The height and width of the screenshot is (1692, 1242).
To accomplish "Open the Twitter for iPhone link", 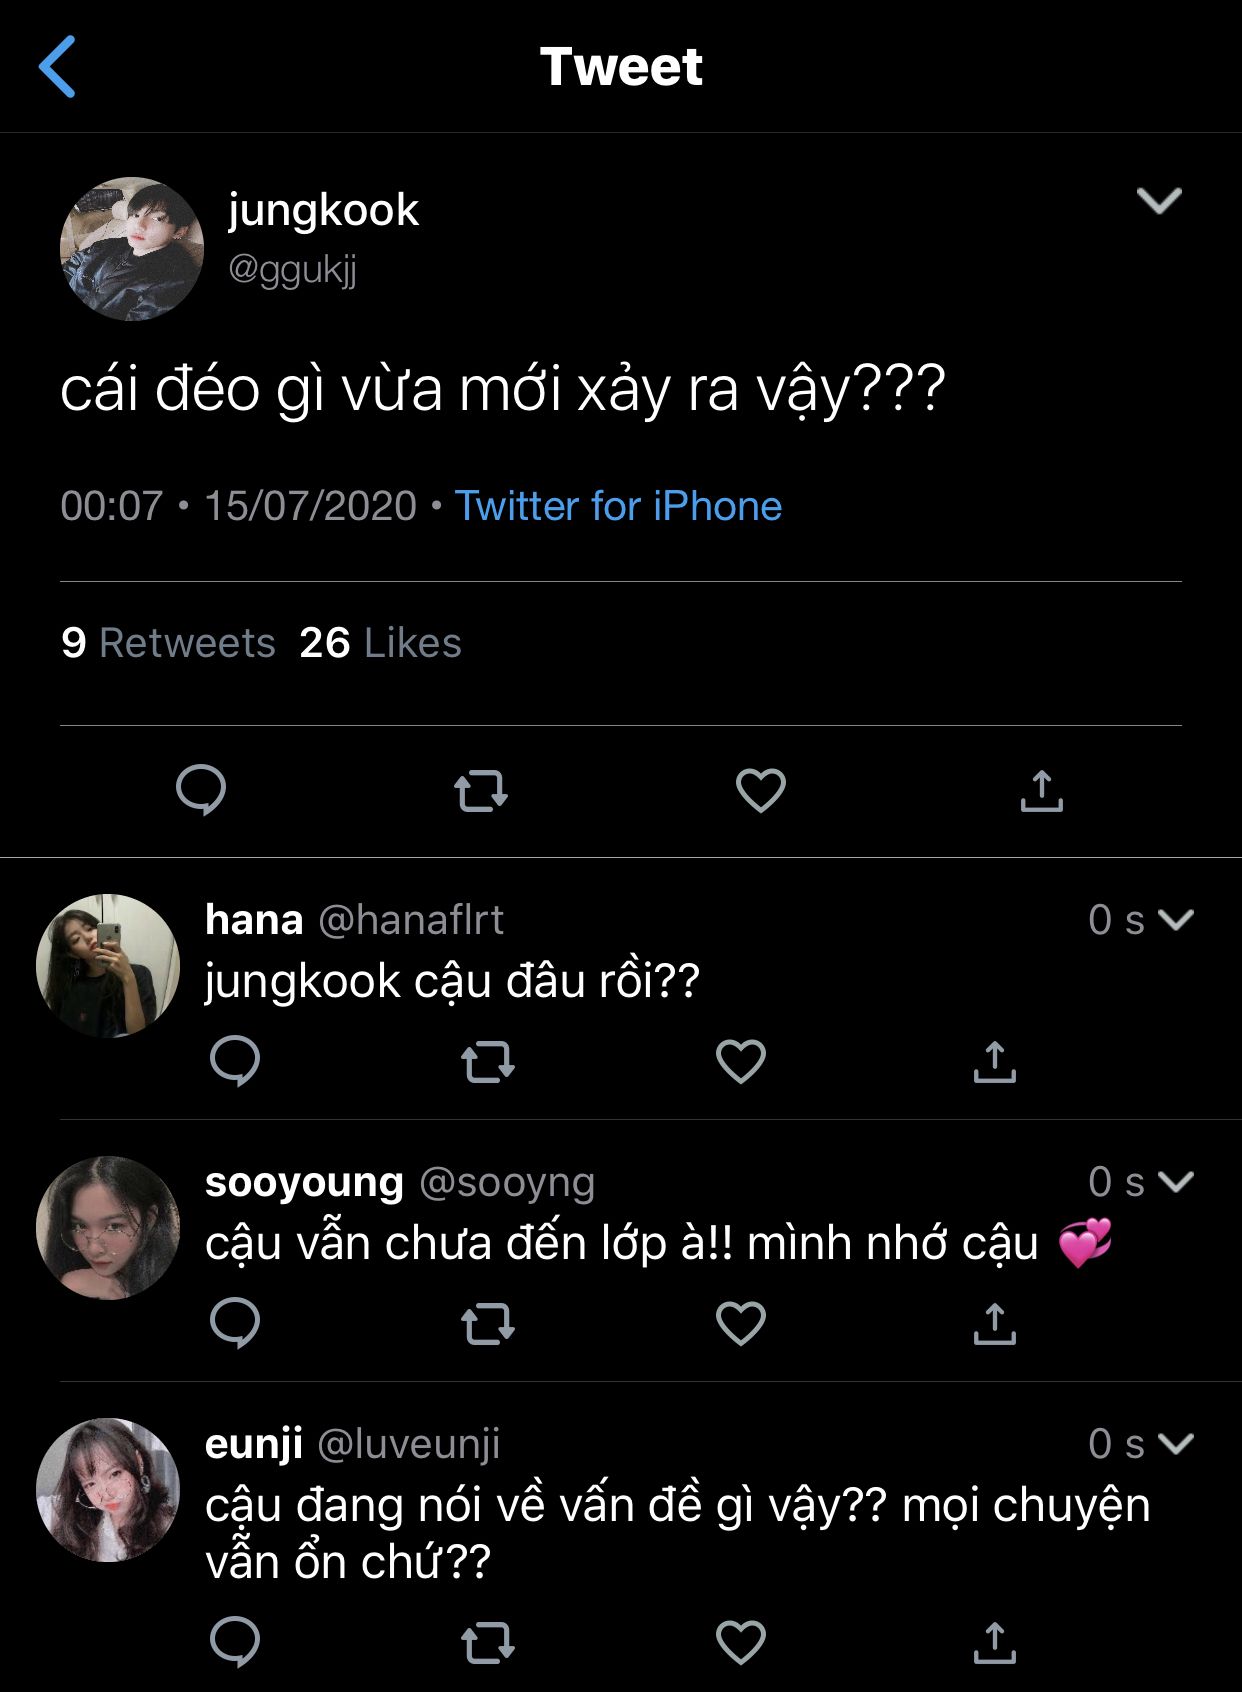I will pos(618,506).
